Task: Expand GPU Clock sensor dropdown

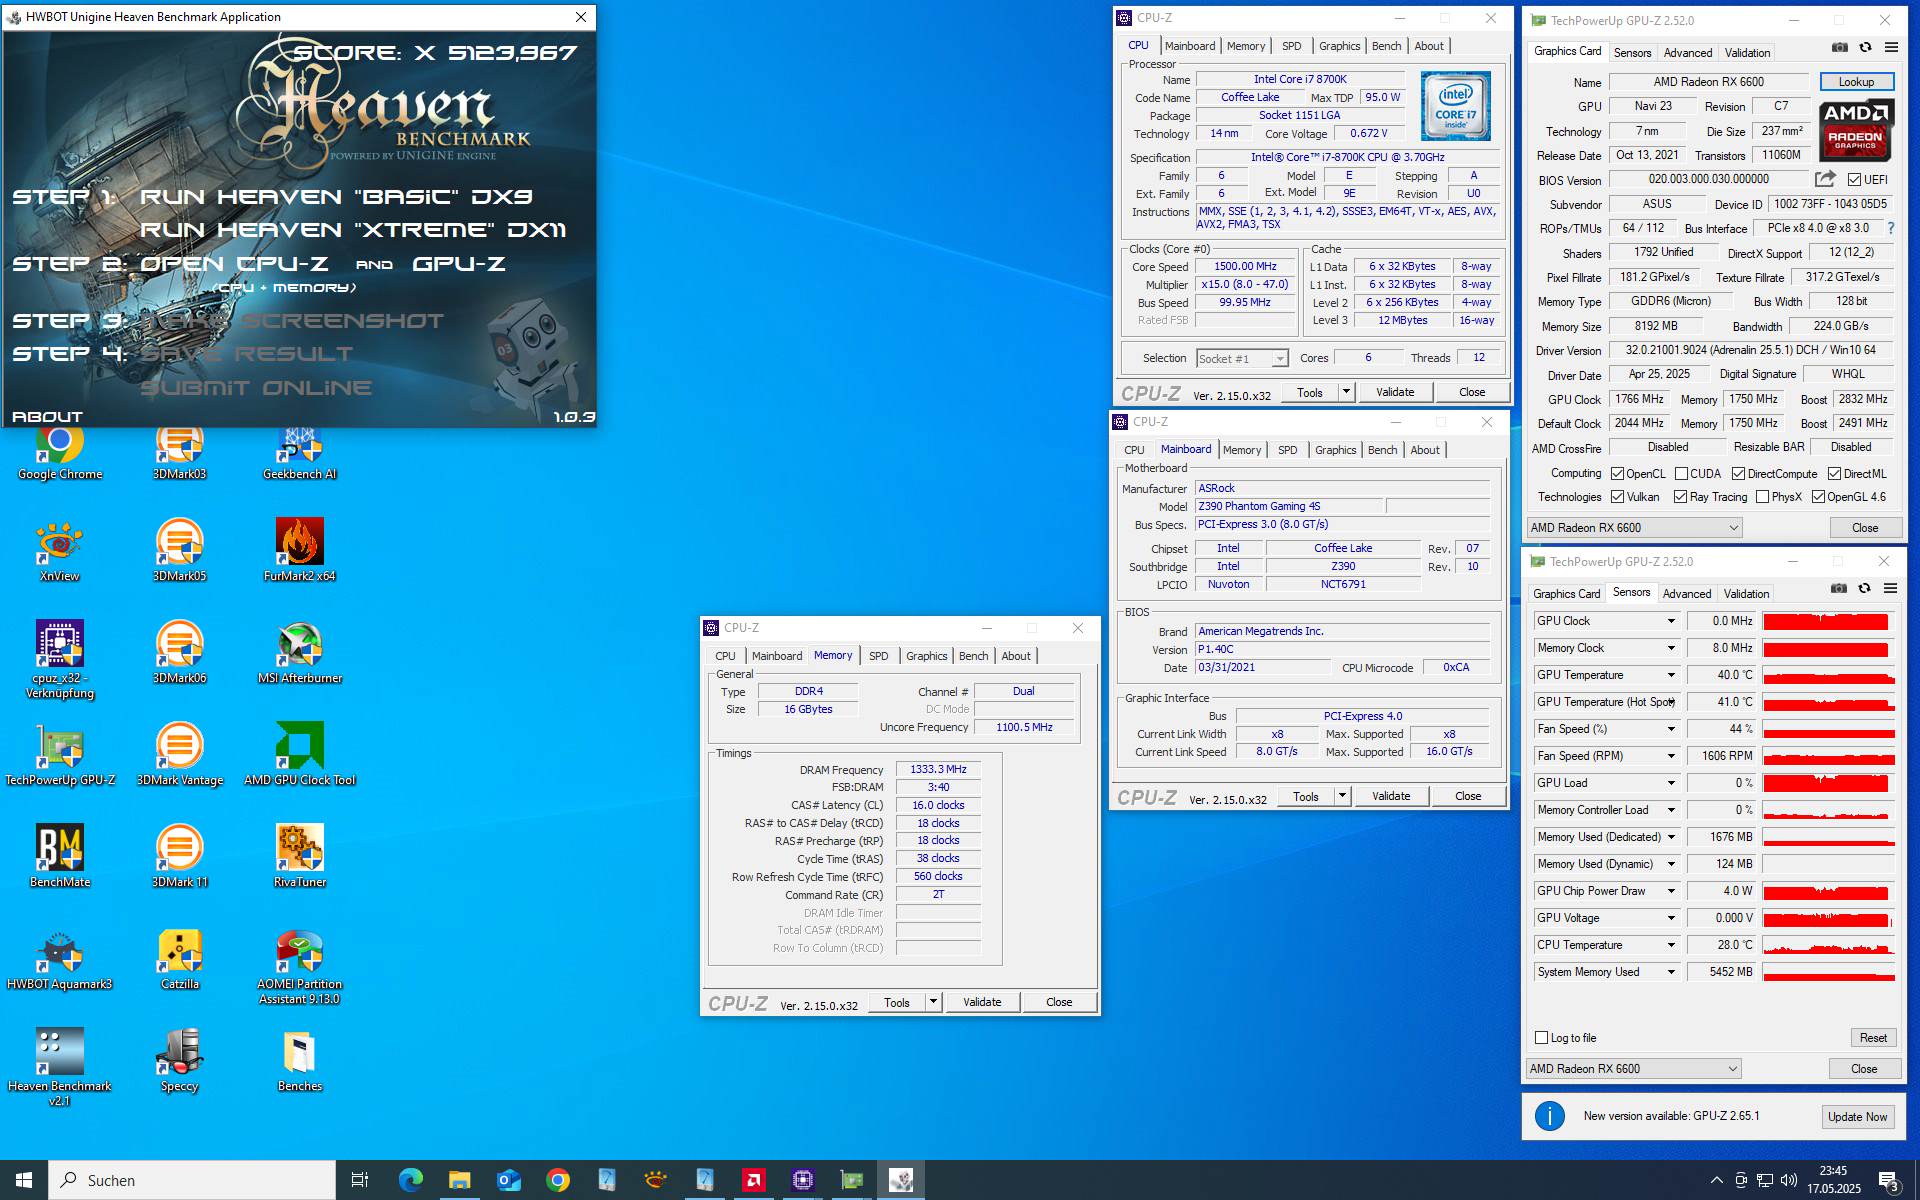Action: coord(1670,621)
